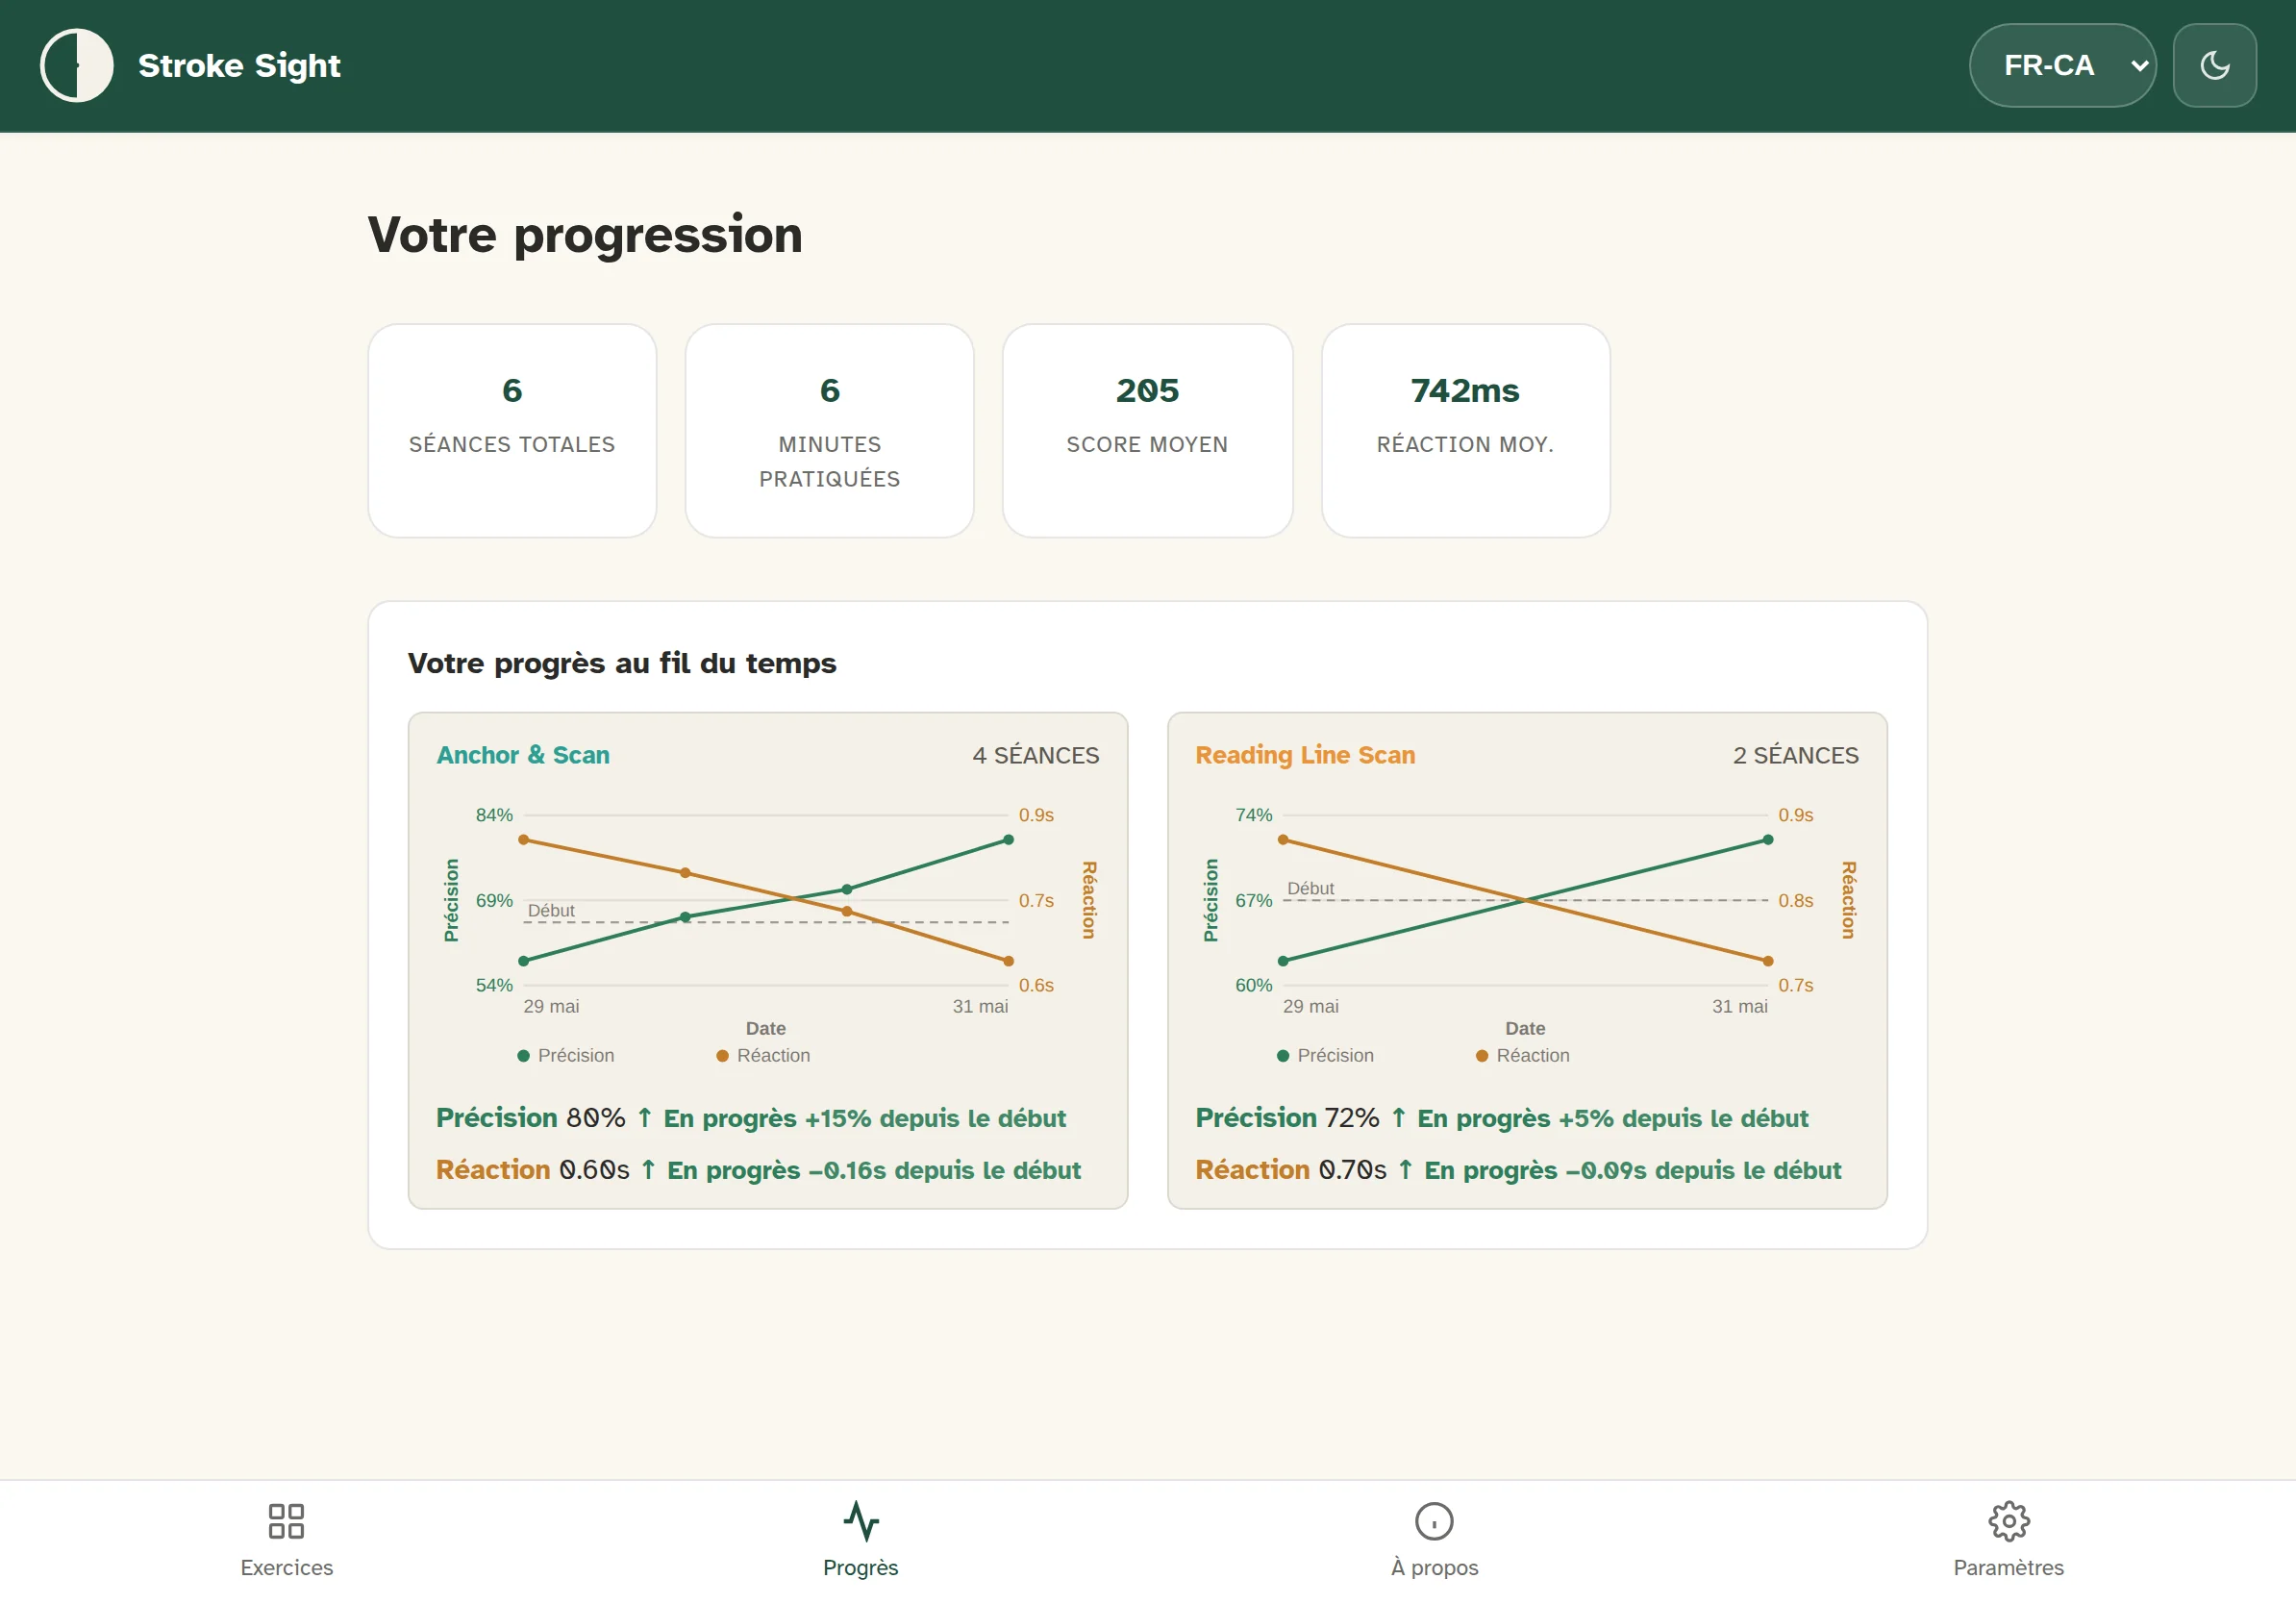Screen dimensions: 2296x1604
Task: Click the Séances totales stat card
Action: click(512, 430)
